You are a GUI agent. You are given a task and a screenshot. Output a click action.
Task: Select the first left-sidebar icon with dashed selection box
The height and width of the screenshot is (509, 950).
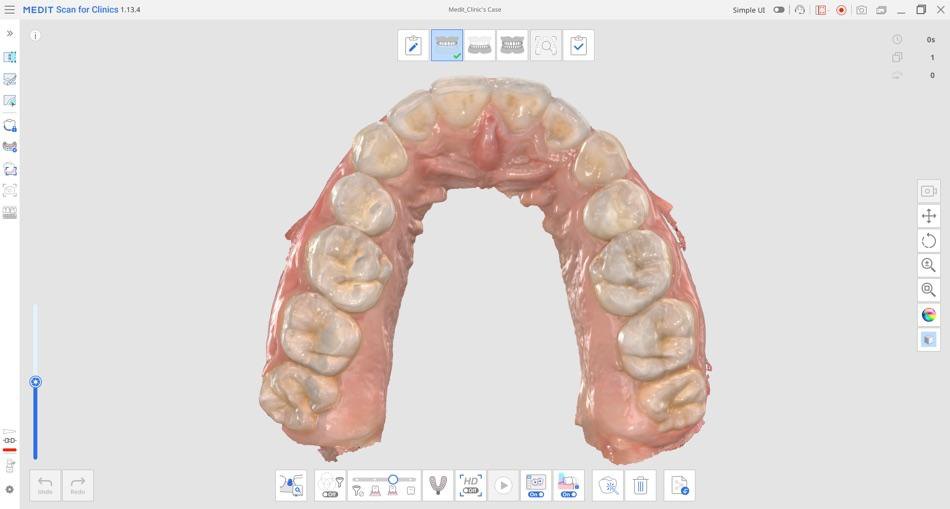click(x=10, y=57)
